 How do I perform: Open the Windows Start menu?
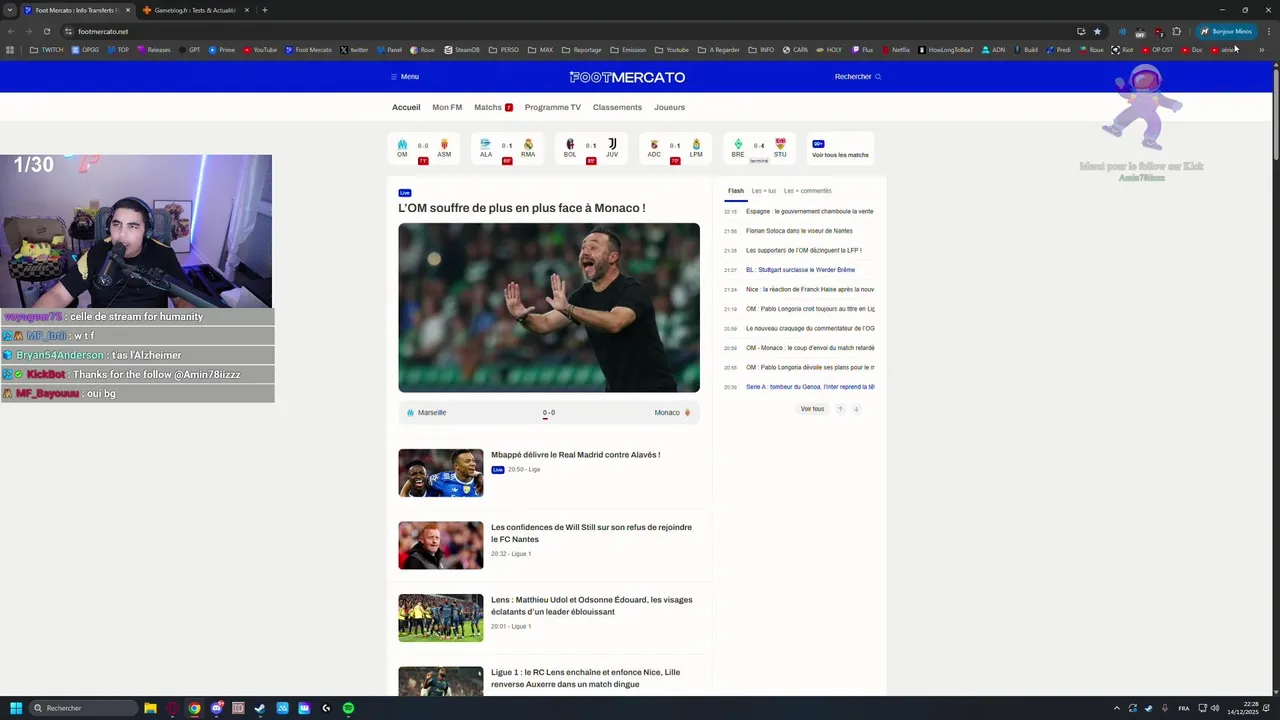point(16,708)
